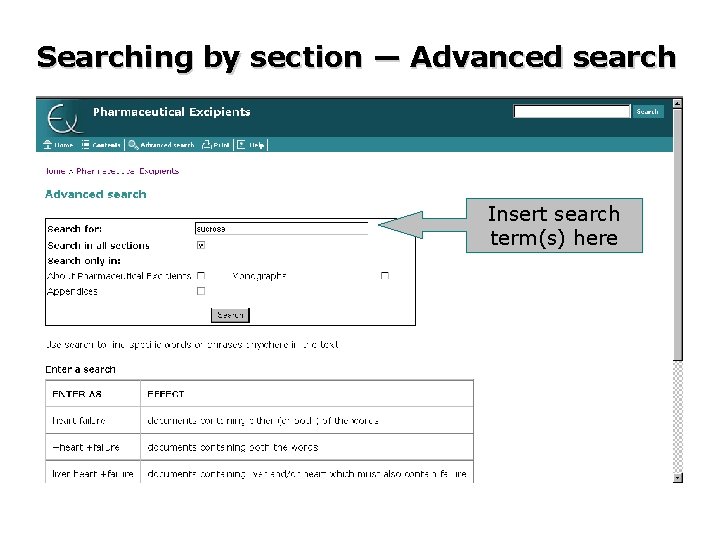The height and width of the screenshot is (540, 720).
Task: Click the 'Enter a search' text
Action: tap(80, 369)
